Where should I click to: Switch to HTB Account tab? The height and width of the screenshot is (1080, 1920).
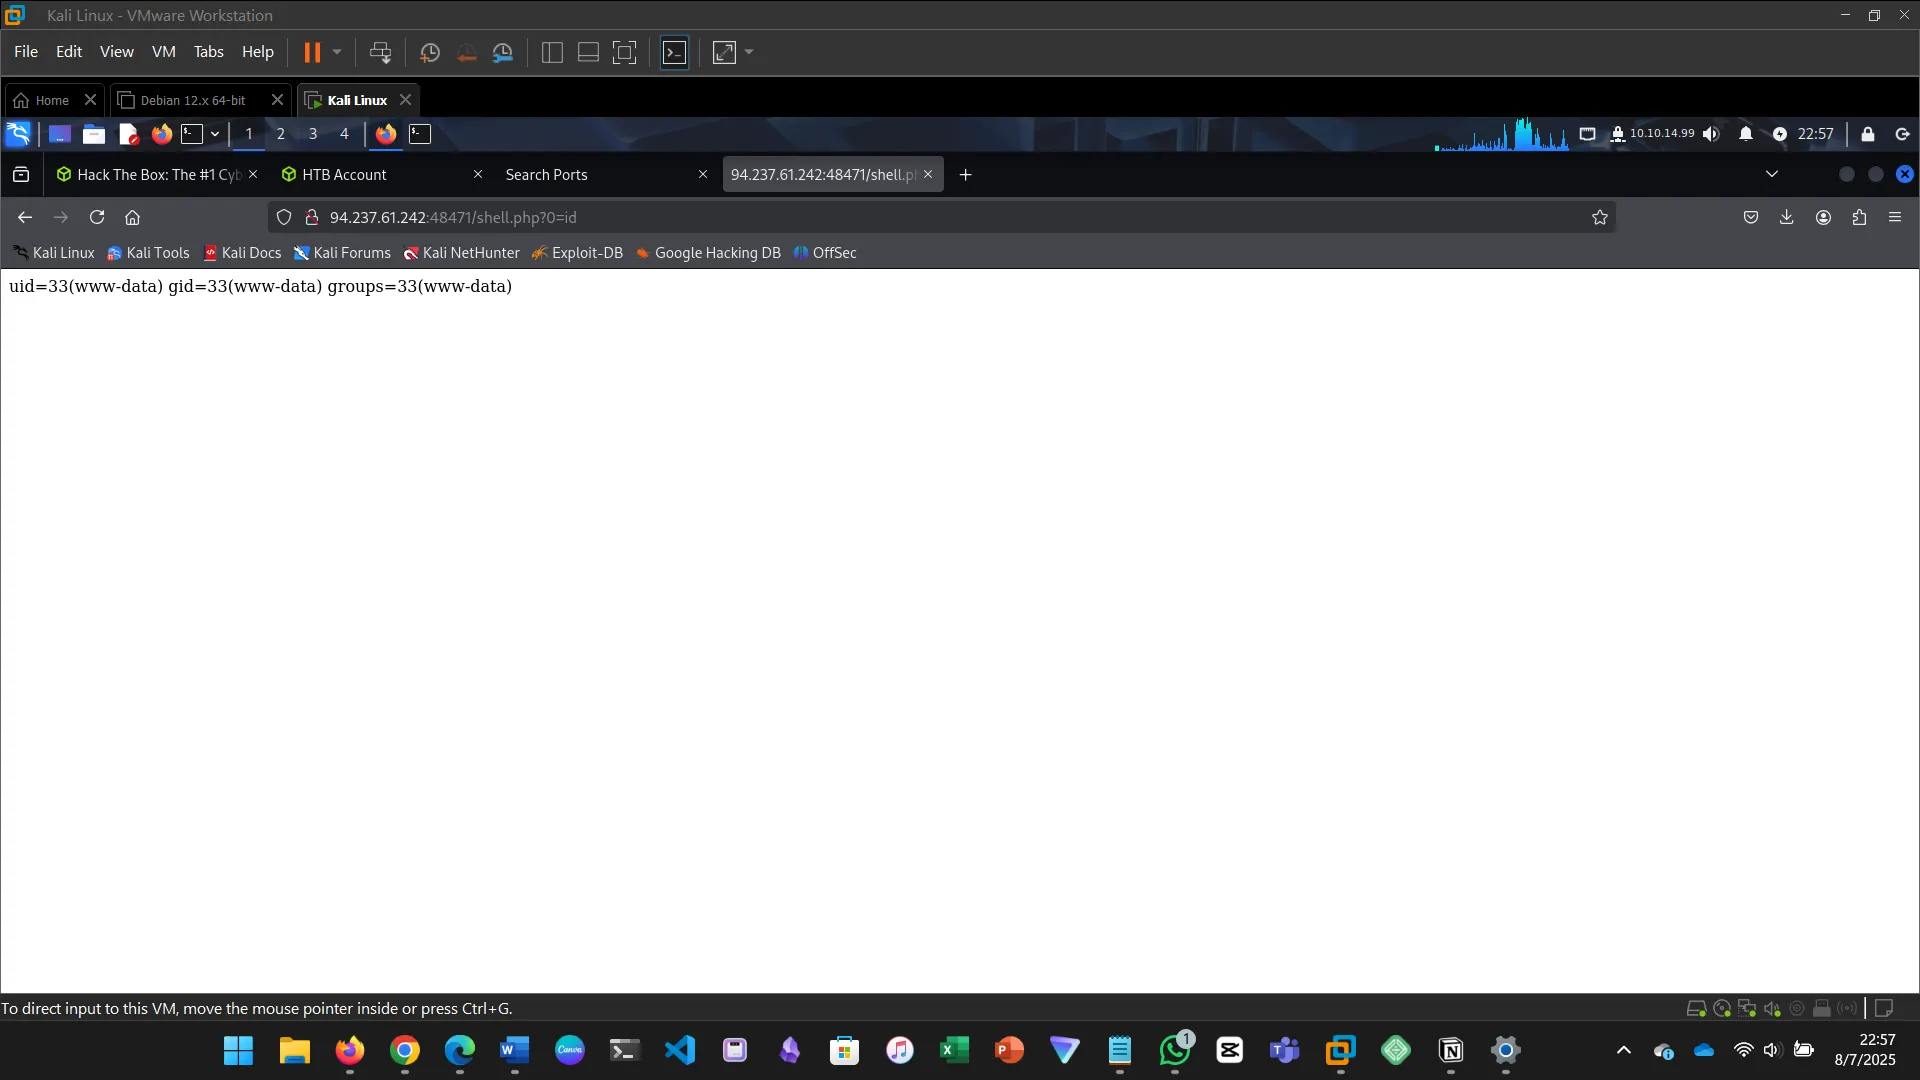(344, 174)
